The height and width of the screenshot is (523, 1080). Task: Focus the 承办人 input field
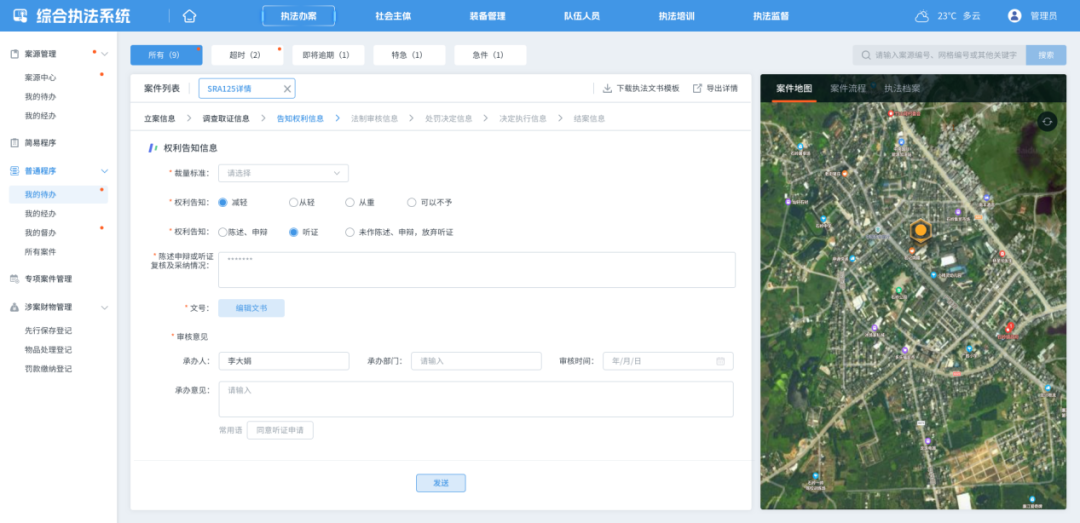[284, 361]
